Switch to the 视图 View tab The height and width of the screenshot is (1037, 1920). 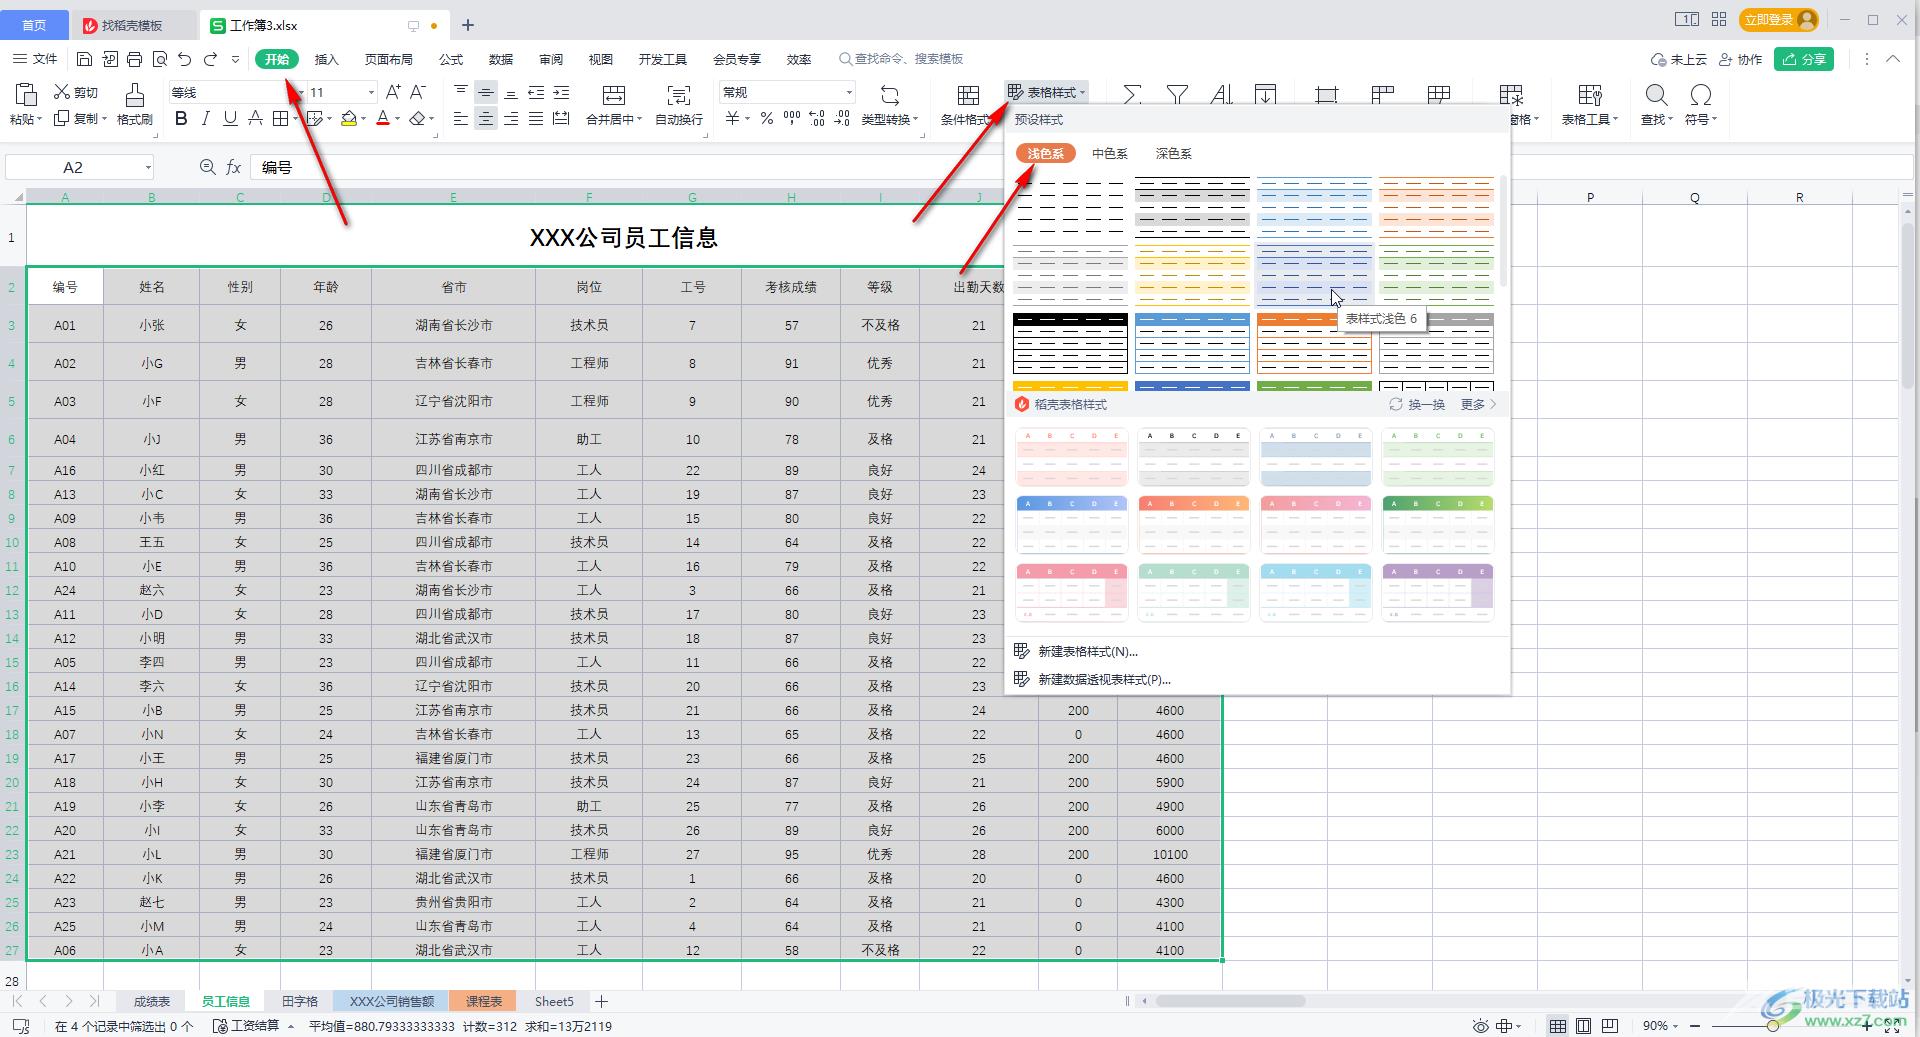click(601, 59)
